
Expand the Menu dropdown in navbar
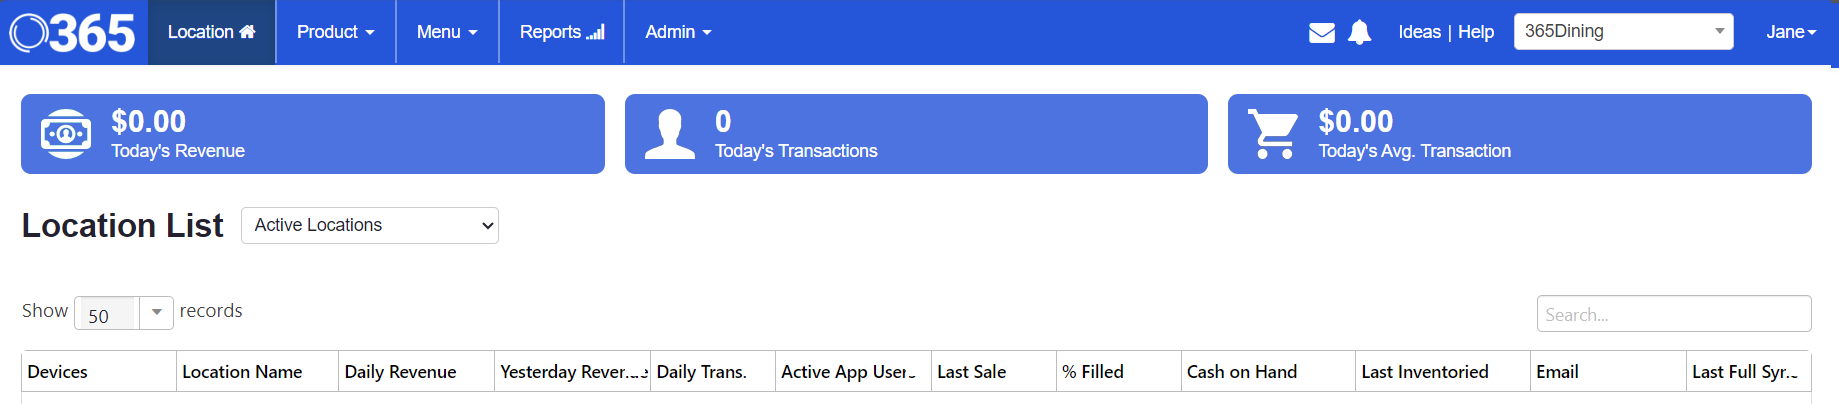(x=447, y=32)
